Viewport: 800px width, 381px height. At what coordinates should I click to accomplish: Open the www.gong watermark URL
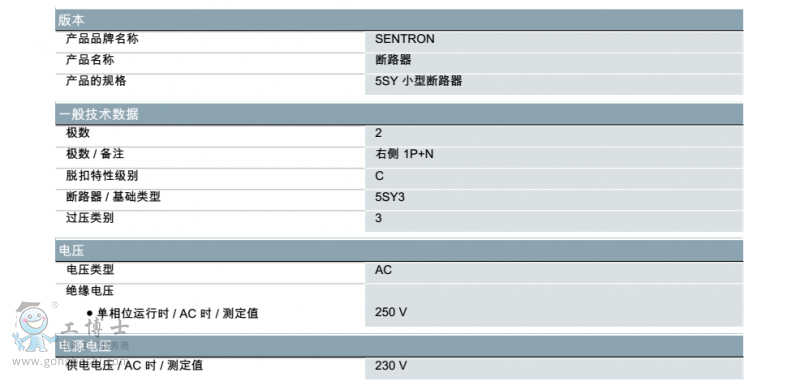coord(38,362)
